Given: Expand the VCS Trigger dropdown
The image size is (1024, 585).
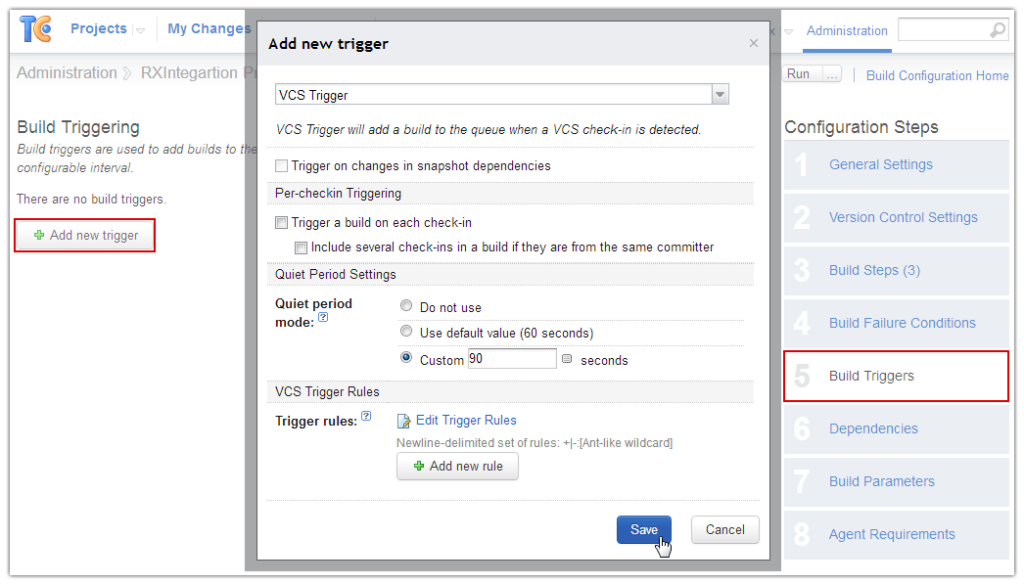Looking at the screenshot, I should (720, 95).
